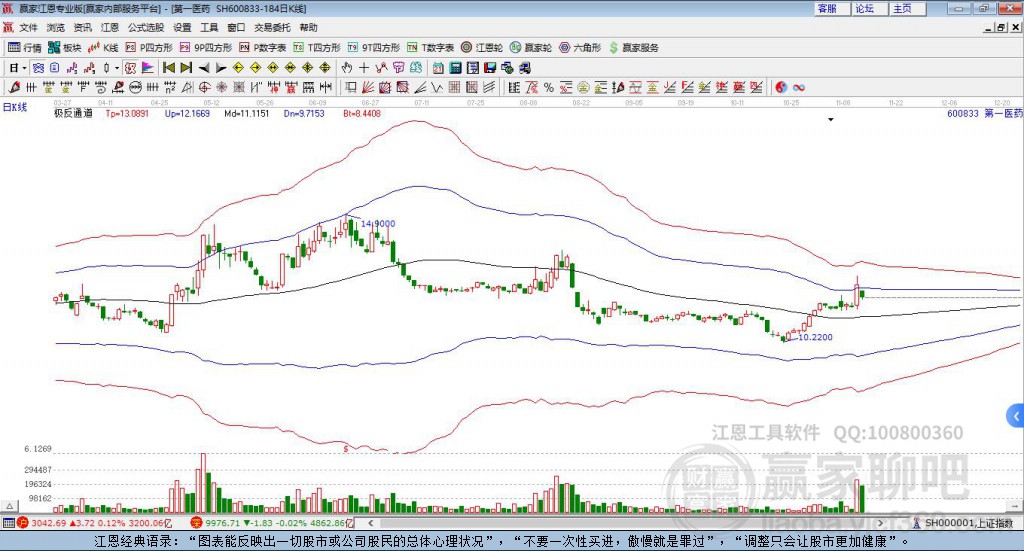Viewport: 1024px width, 551px height.
Task: Open the 9P四方形 tool
Action: (x=206, y=48)
